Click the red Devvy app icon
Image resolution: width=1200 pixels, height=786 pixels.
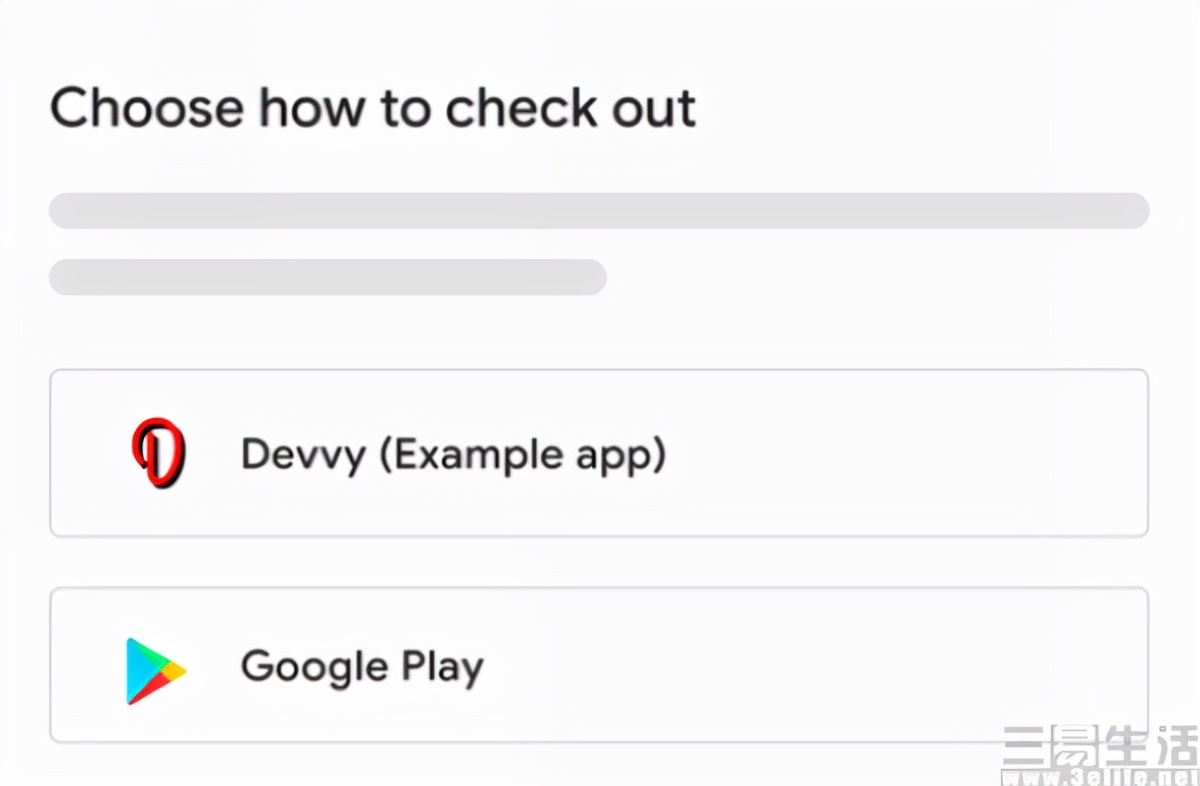point(158,454)
